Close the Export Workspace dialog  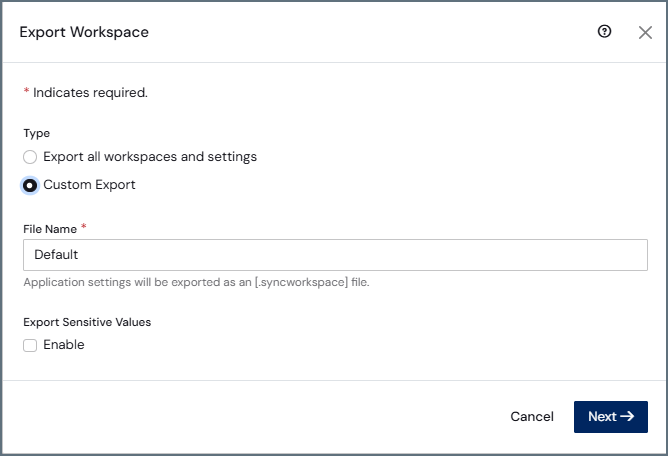tap(645, 32)
